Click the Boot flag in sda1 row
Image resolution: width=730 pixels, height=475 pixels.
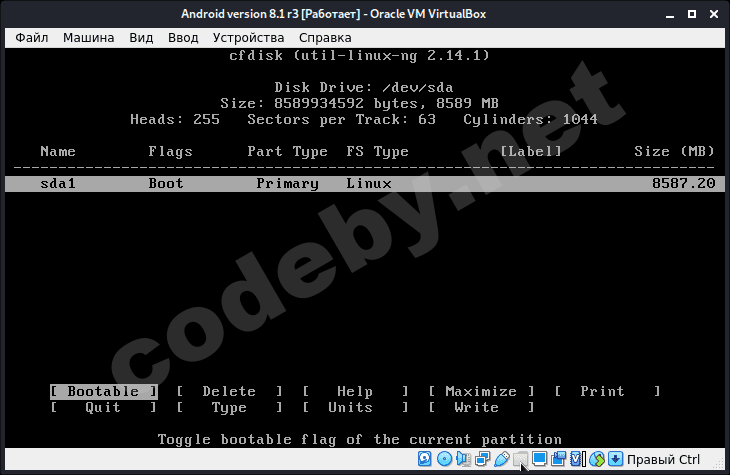(166, 183)
